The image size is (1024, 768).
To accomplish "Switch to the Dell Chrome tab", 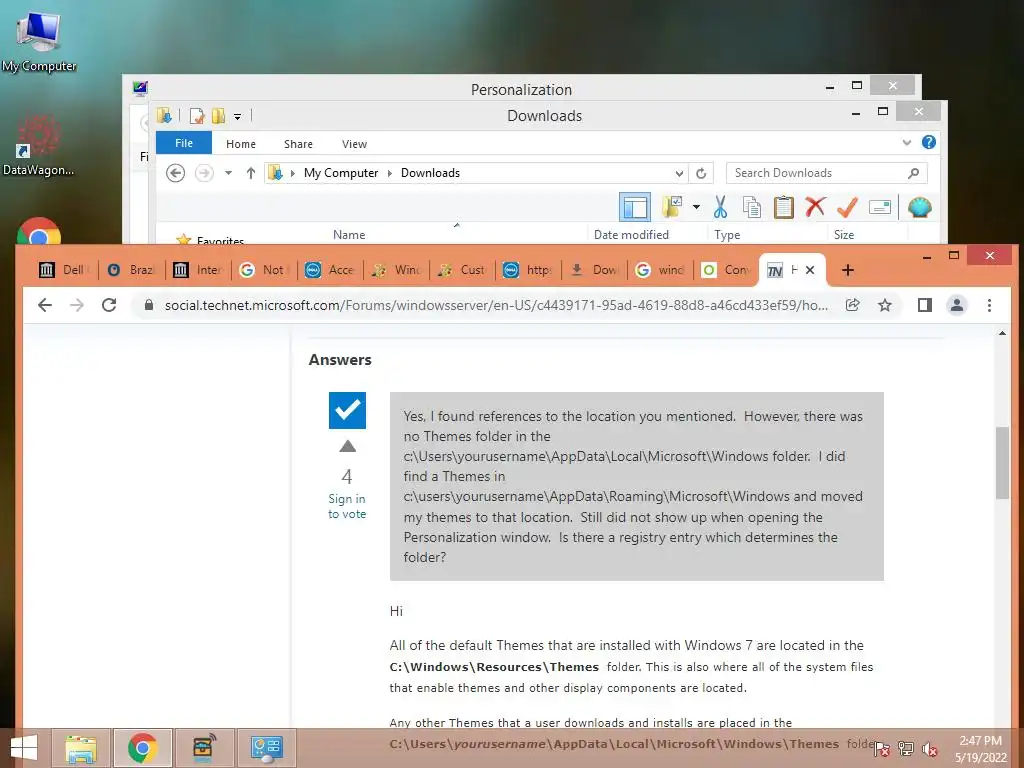I will [64, 270].
